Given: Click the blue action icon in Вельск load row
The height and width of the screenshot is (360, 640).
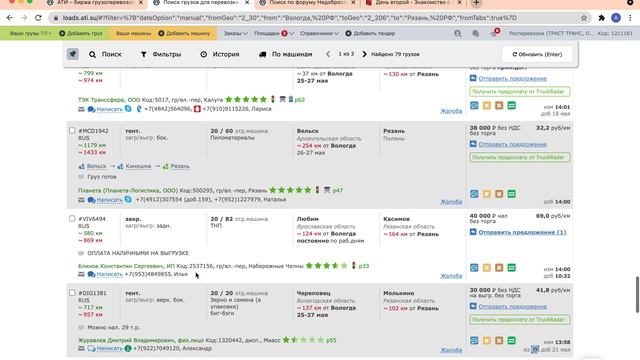Looking at the screenshot, I should click(474, 194).
